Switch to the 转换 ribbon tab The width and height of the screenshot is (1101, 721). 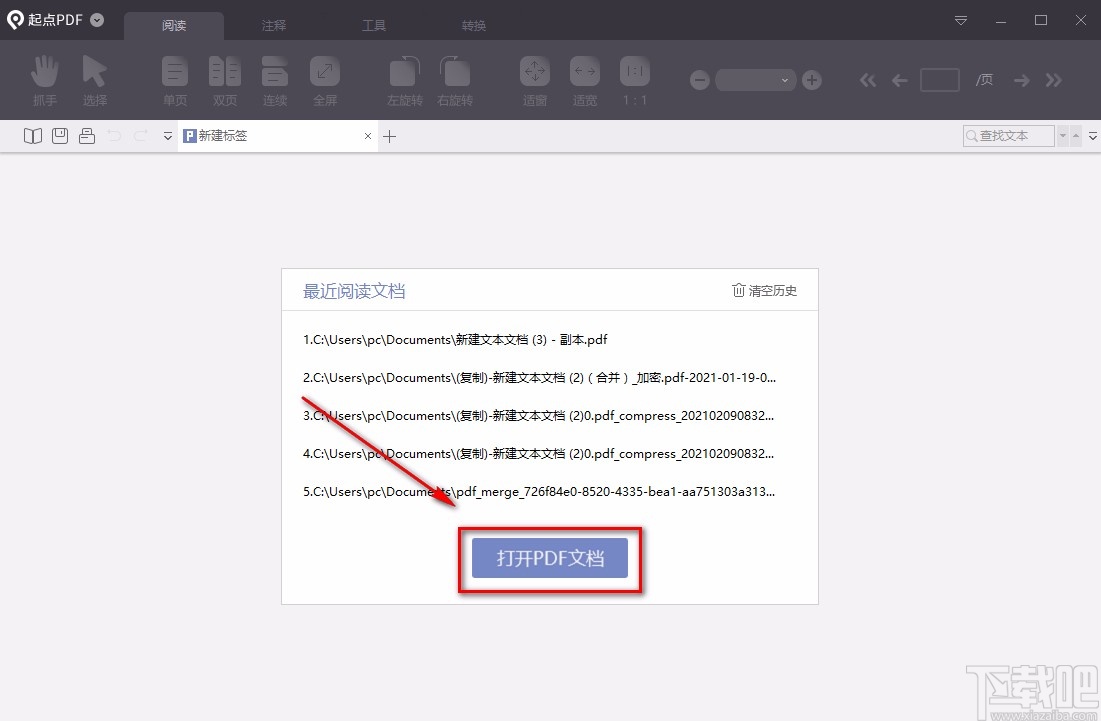tap(473, 24)
